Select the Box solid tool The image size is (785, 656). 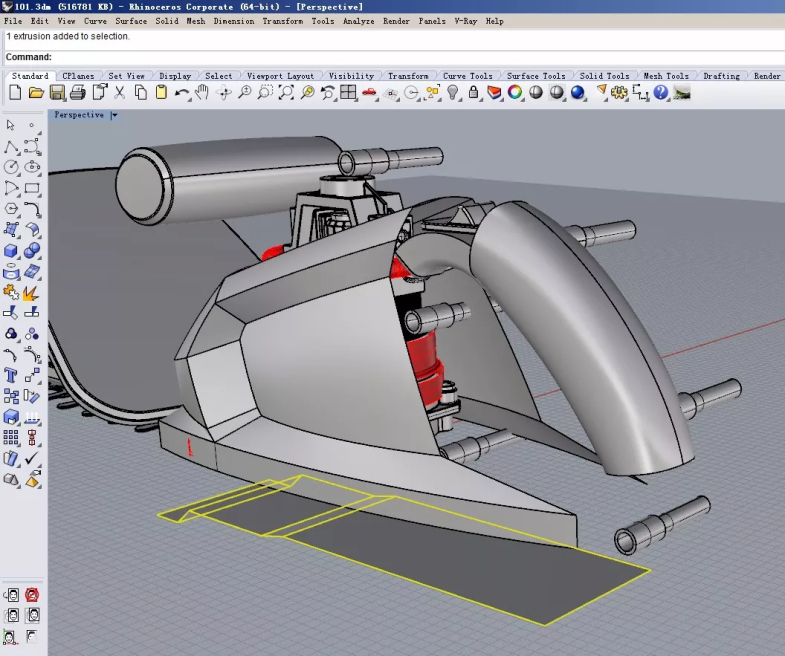(x=11, y=251)
